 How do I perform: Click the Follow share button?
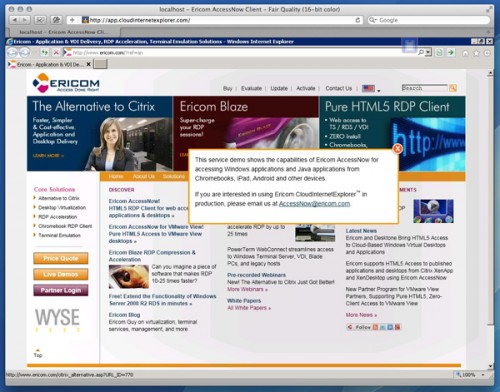(x=359, y=327)
